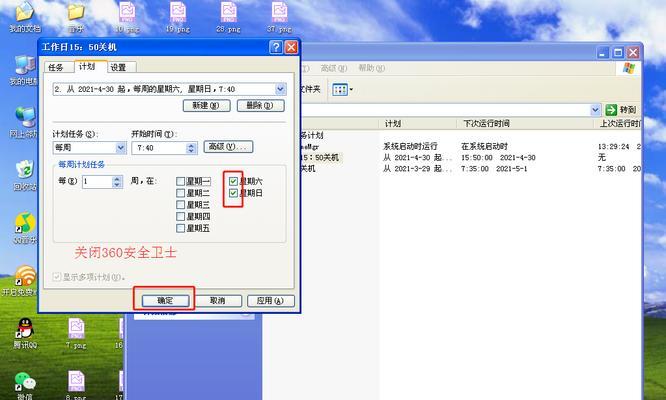The image size is (666, 400).
Task: Click the 15:50:00 2021-4-30 next run cell
Action: pyautogui.click(x=498, y=158)
